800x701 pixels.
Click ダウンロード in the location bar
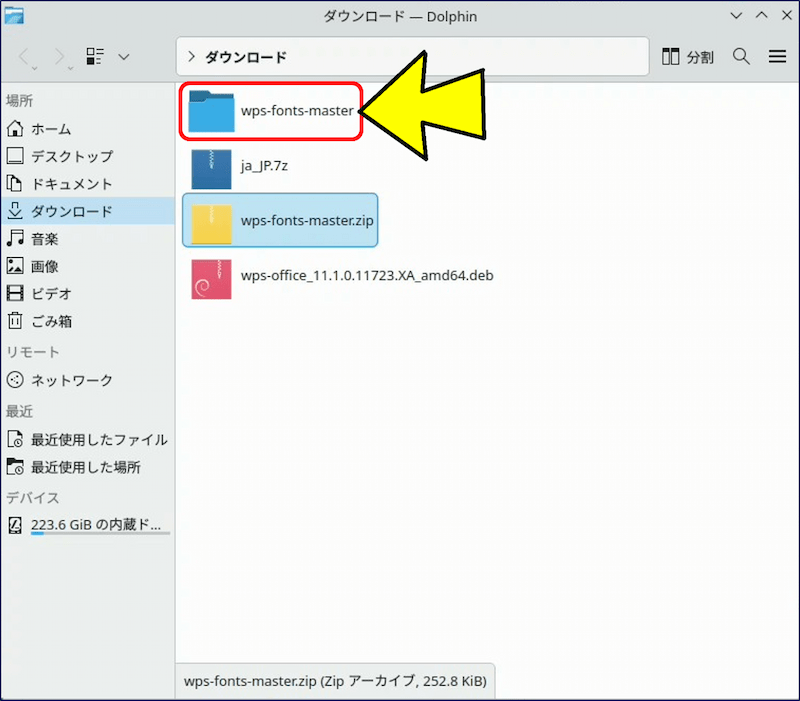[246, 57]
